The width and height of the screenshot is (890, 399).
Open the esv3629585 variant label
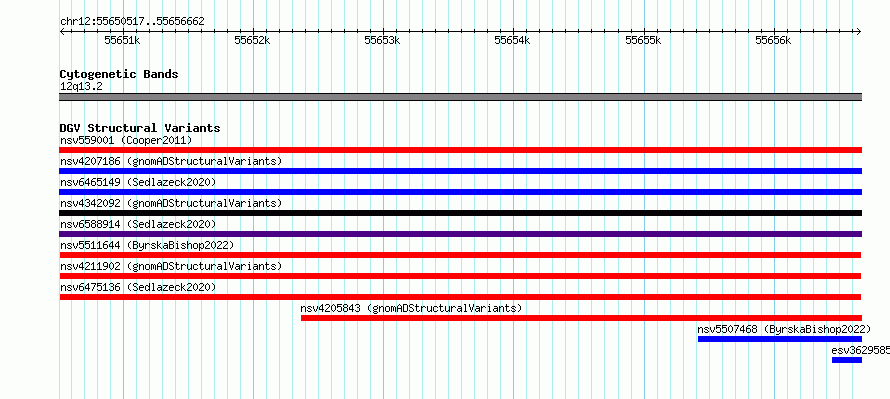[860, 350]
